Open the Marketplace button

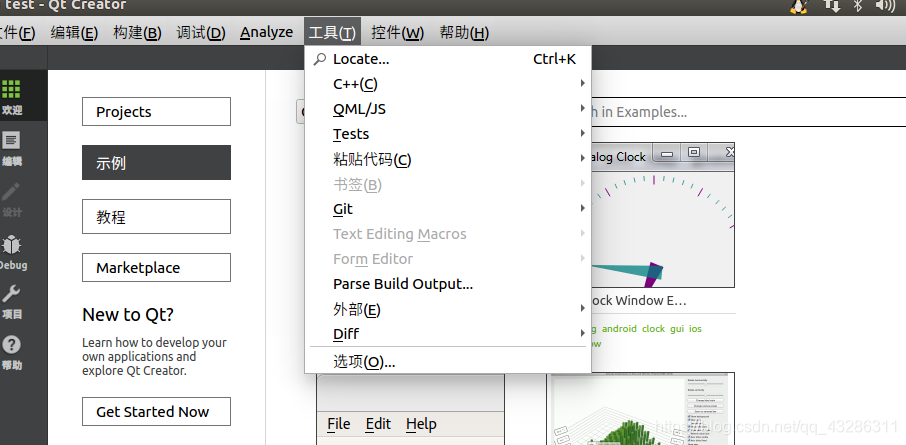[x=156, y=268]
